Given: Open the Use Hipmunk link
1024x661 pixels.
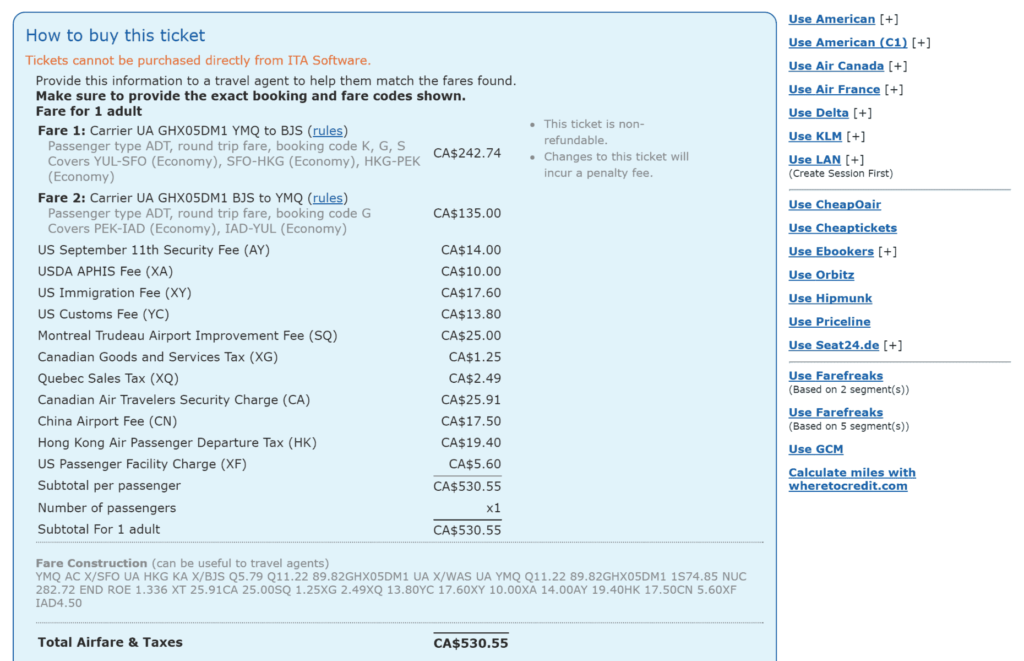Looking at the screenshot, I should (x=830, y=297).
